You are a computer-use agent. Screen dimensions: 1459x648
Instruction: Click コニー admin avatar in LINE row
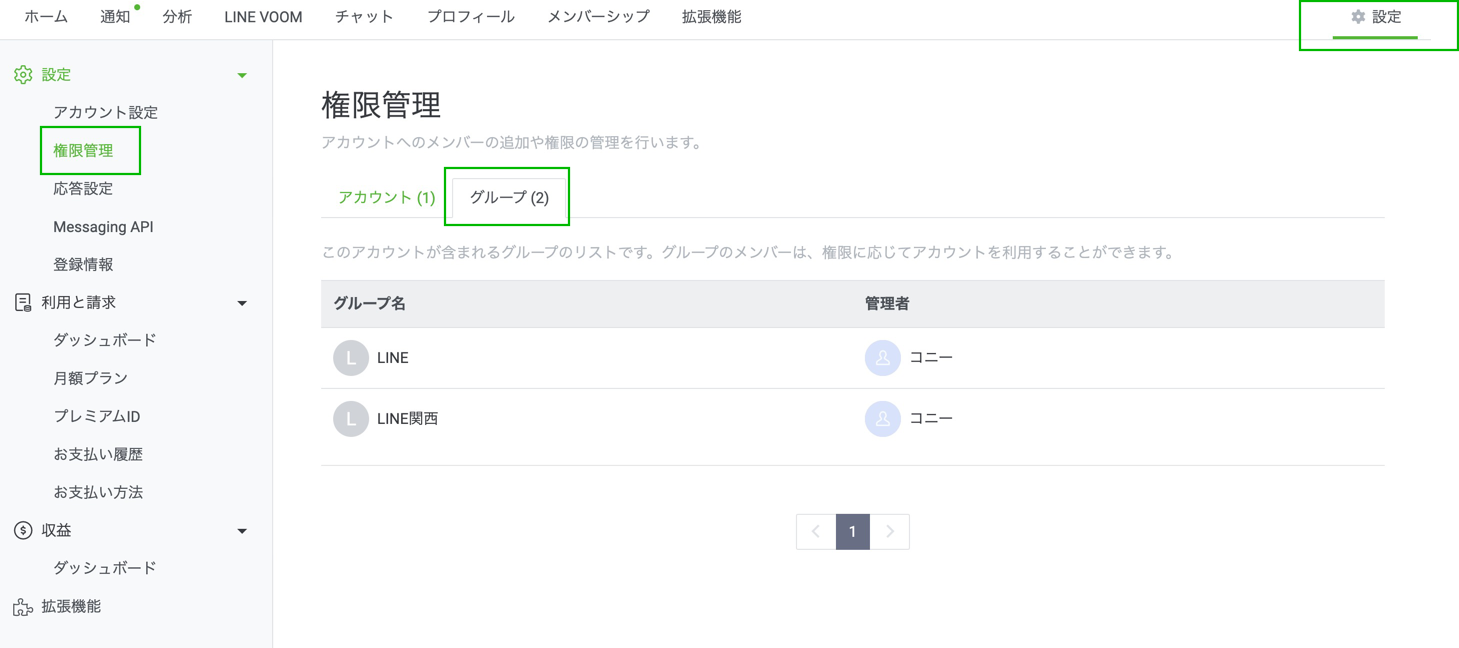[x=882, y=358]
